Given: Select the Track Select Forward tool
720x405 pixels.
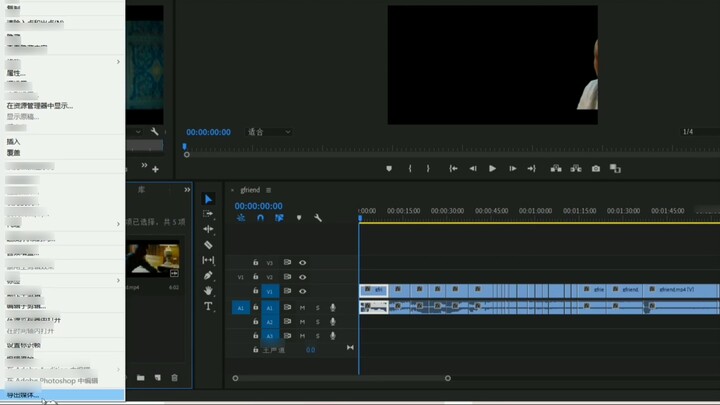Looking at the screenshot, I should pyautogui.click(x=208, y=214).
